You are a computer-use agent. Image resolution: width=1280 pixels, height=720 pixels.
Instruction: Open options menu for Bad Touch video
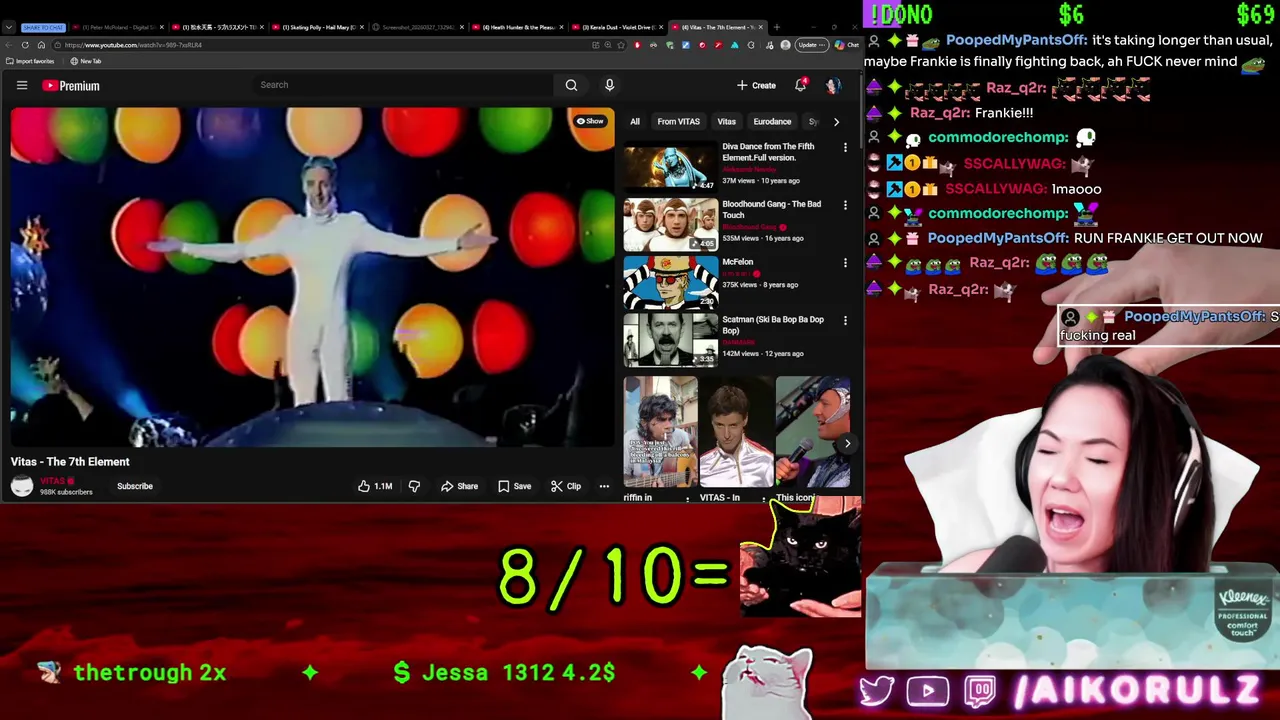pos(845,206)
